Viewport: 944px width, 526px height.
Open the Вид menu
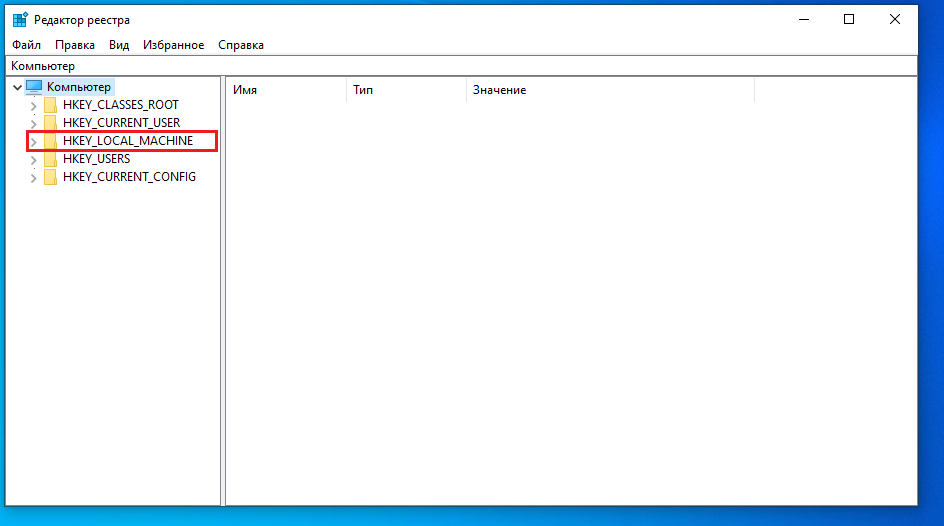point(119,45)
